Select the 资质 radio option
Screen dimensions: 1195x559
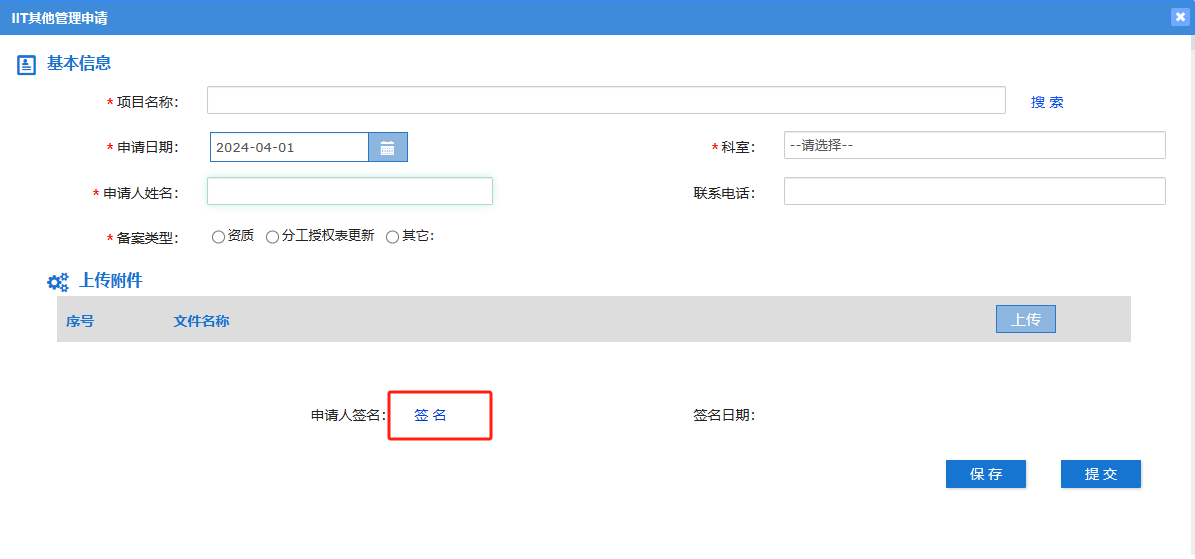(218, 237)
